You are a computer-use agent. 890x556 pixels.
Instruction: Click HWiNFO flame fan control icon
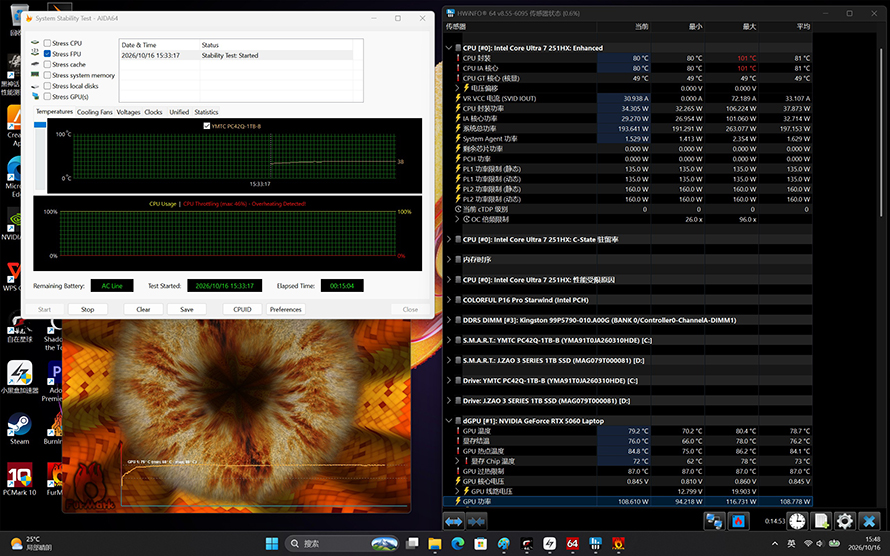click(x=738, y=521)
